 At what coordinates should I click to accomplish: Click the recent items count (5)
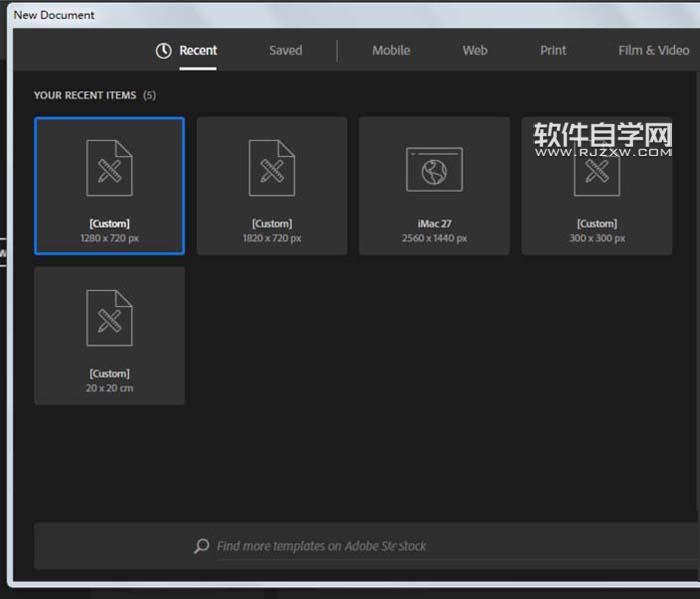(x=150, y=96)
